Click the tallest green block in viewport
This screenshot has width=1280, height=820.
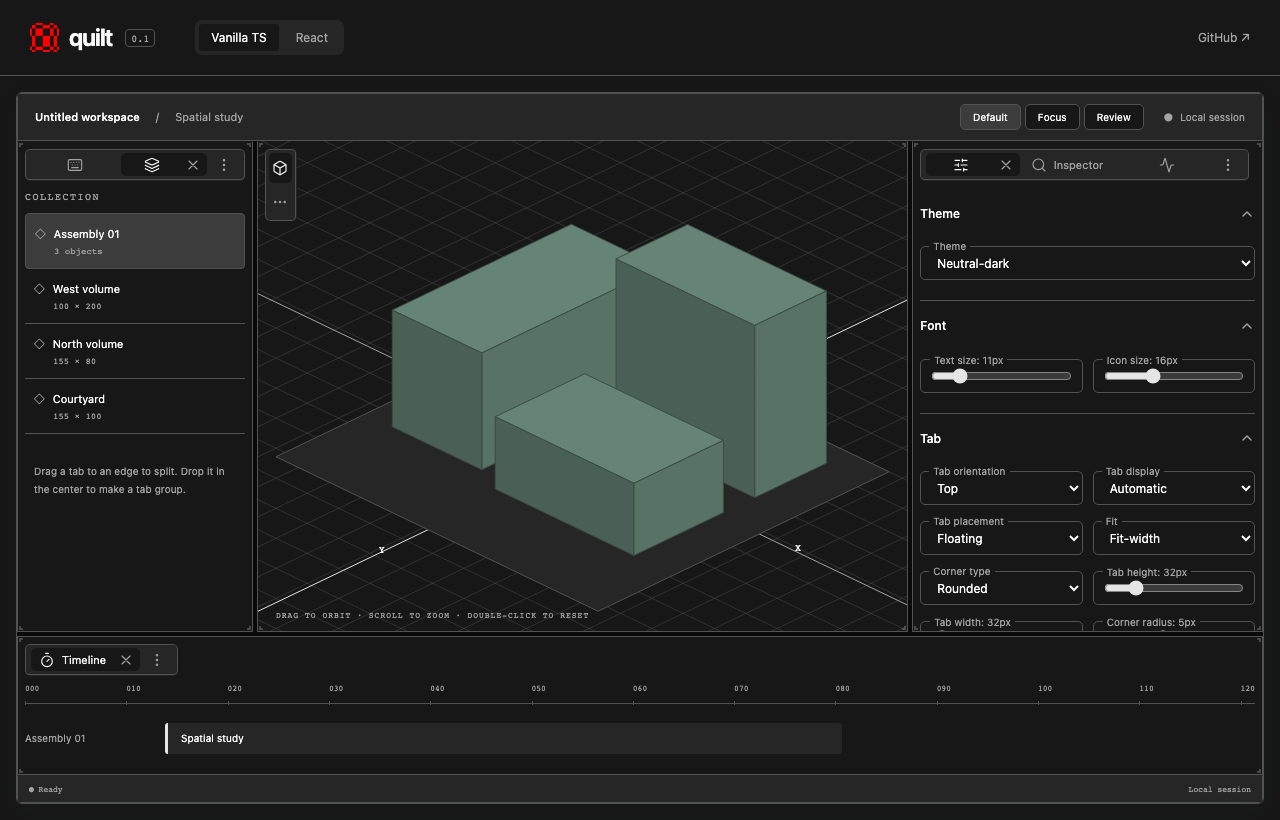[x=720, y=360]
